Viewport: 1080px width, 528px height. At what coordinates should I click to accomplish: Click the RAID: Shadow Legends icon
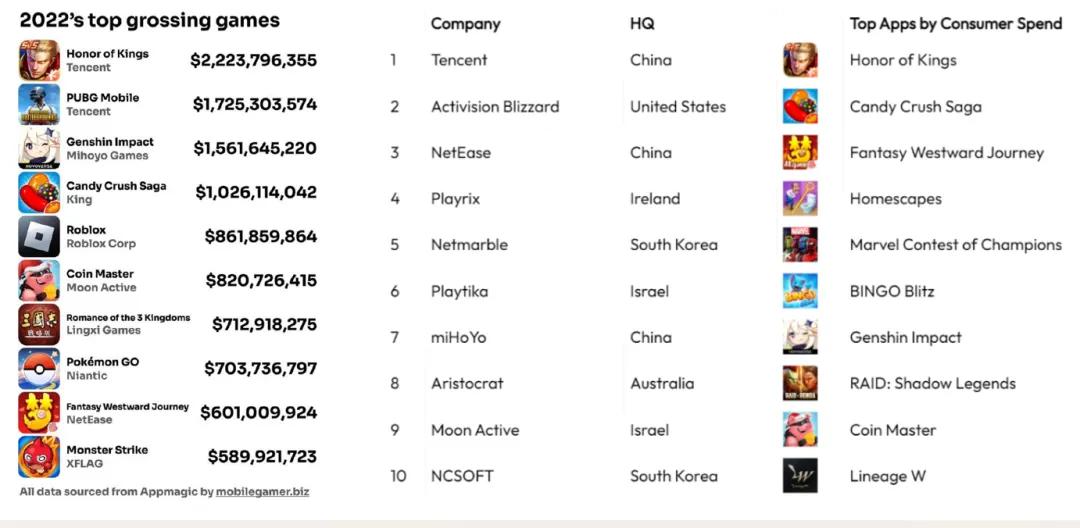click(x=800, y=383)
